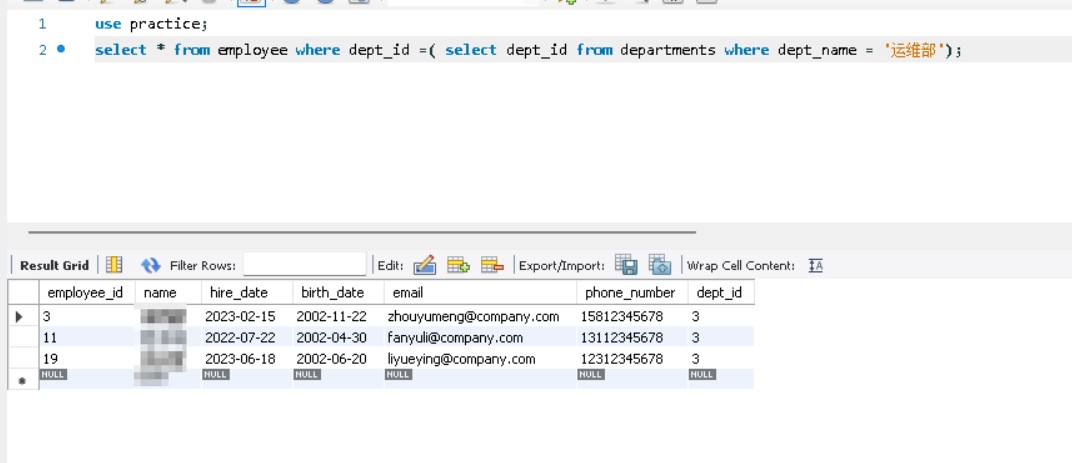Place the cursor on the 'use practice;' statement

tap(151, 25)
